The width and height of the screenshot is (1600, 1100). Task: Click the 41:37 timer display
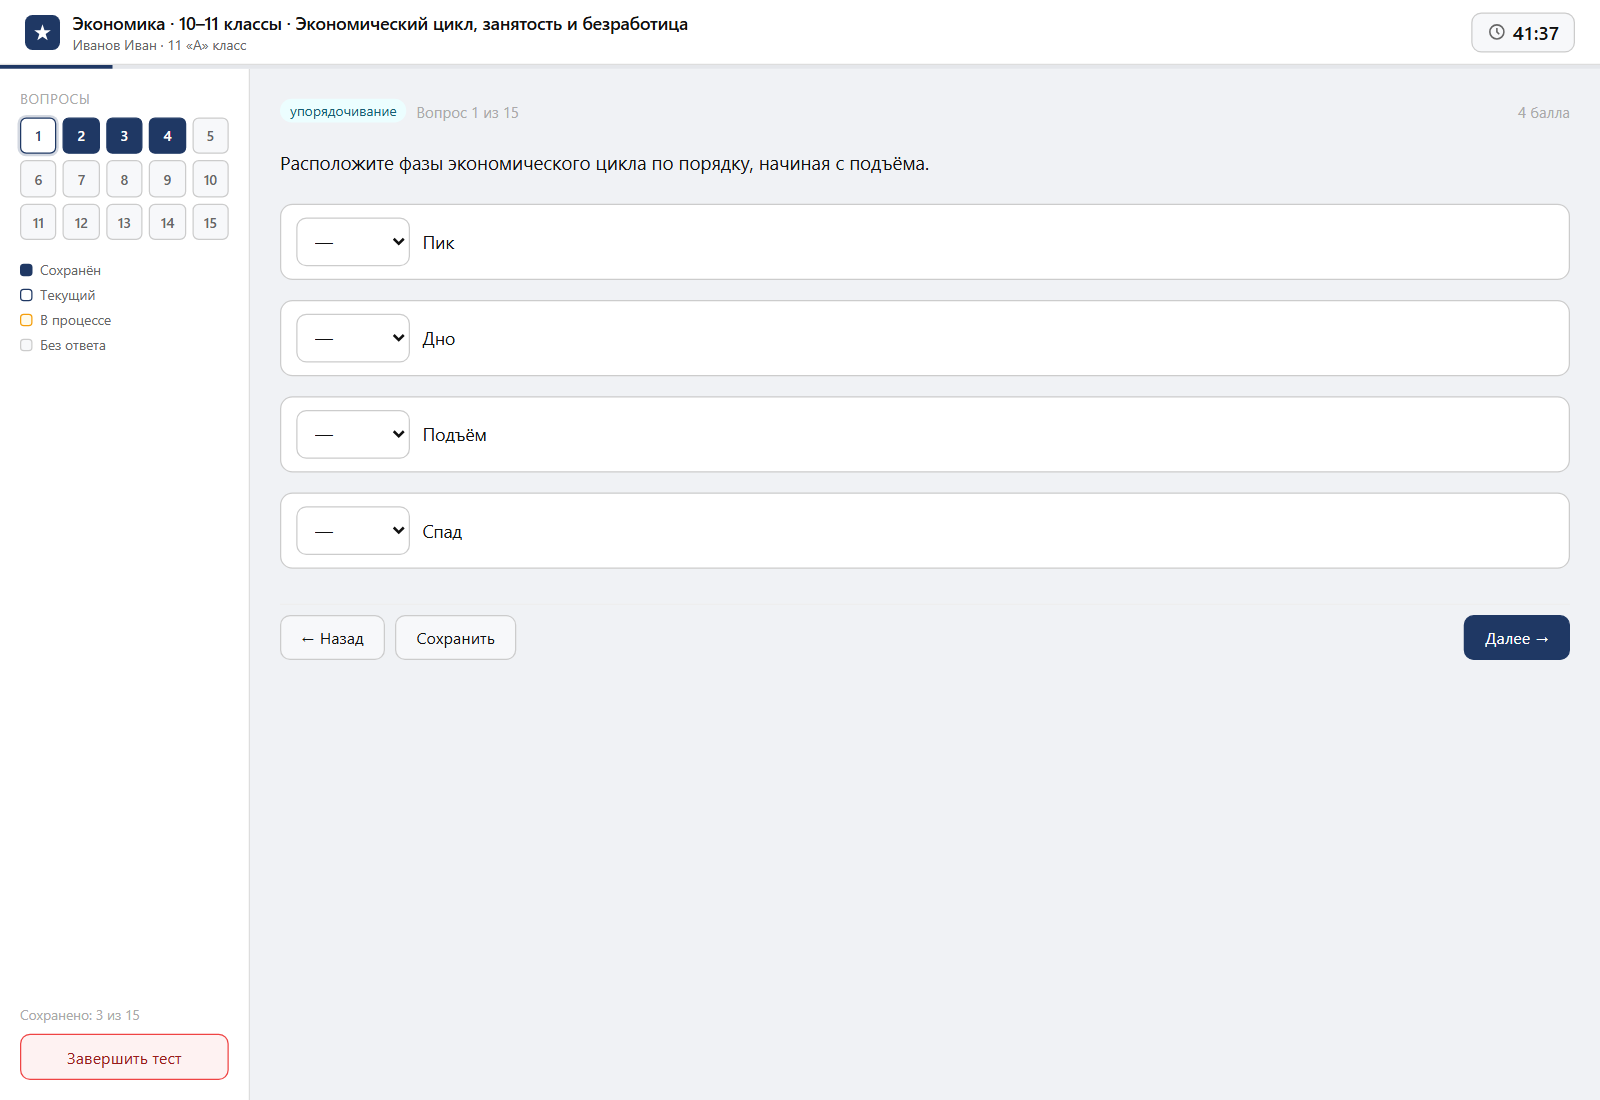pyautogui.click(x=1522, y=33)
